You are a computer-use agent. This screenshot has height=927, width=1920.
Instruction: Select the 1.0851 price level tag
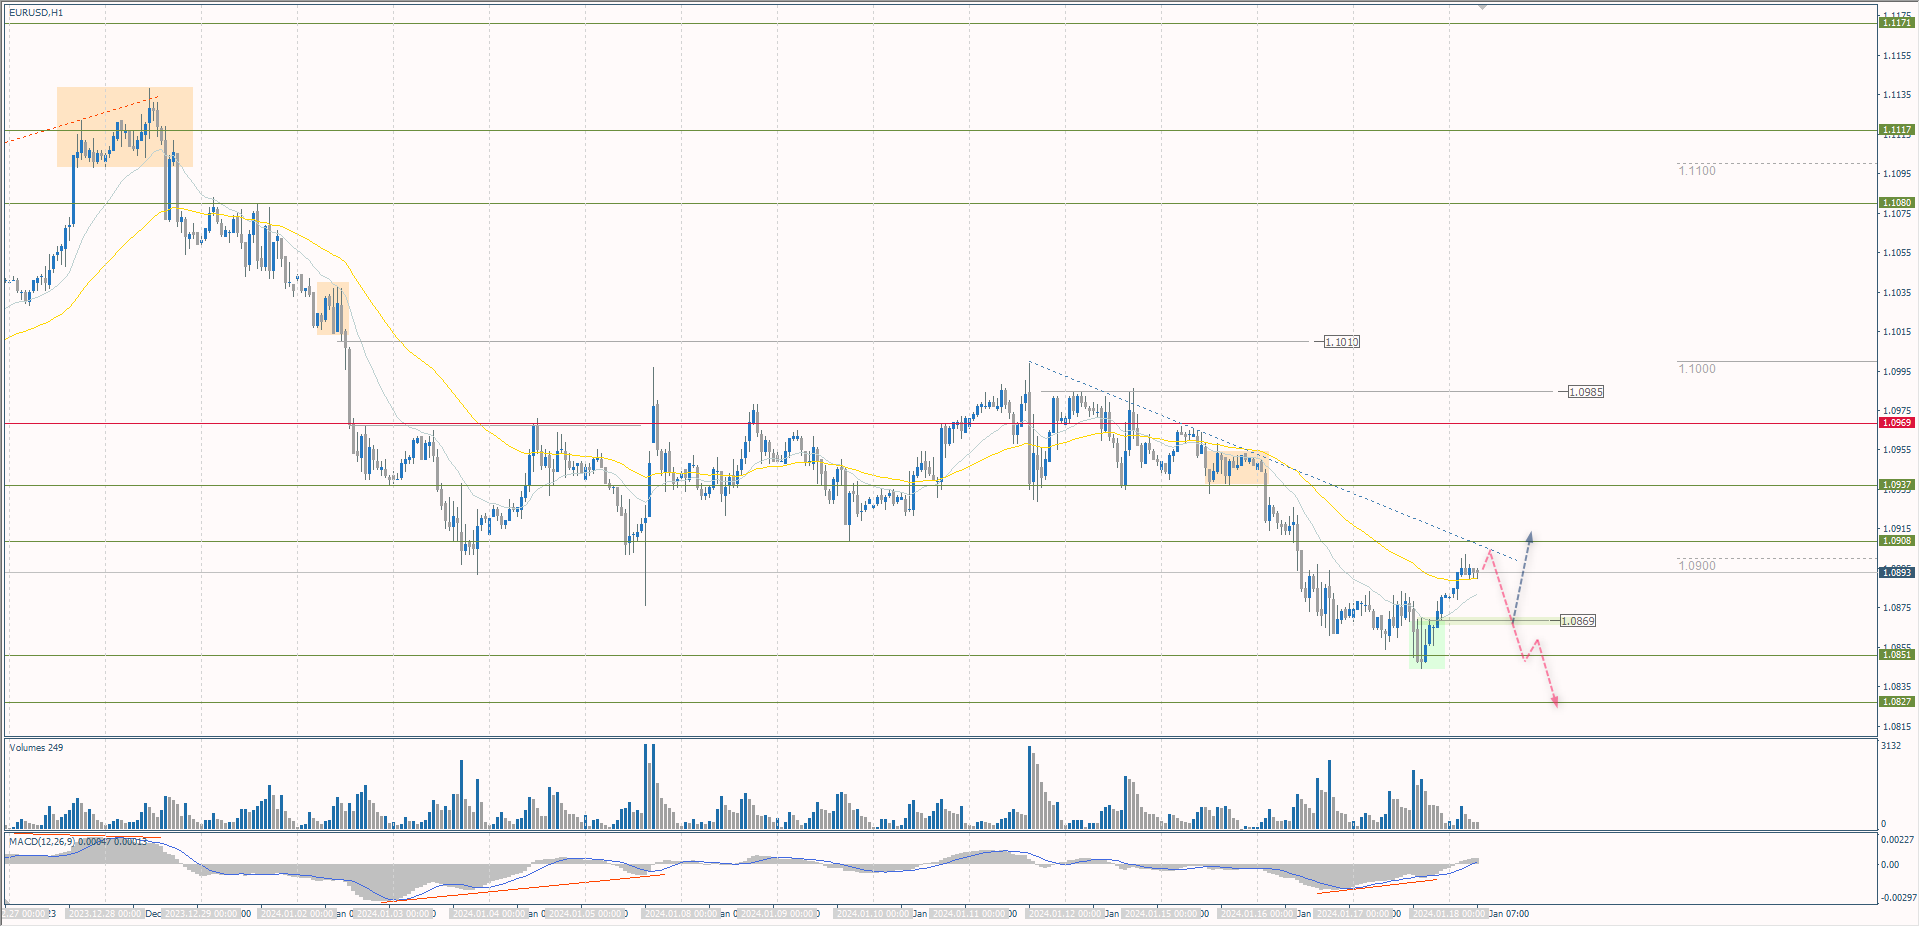point(1897,655)
